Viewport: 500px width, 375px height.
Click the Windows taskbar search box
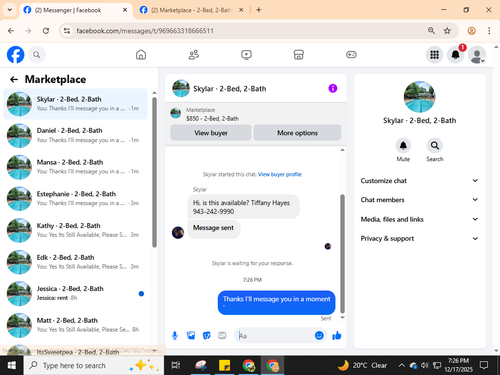[94, 365]
